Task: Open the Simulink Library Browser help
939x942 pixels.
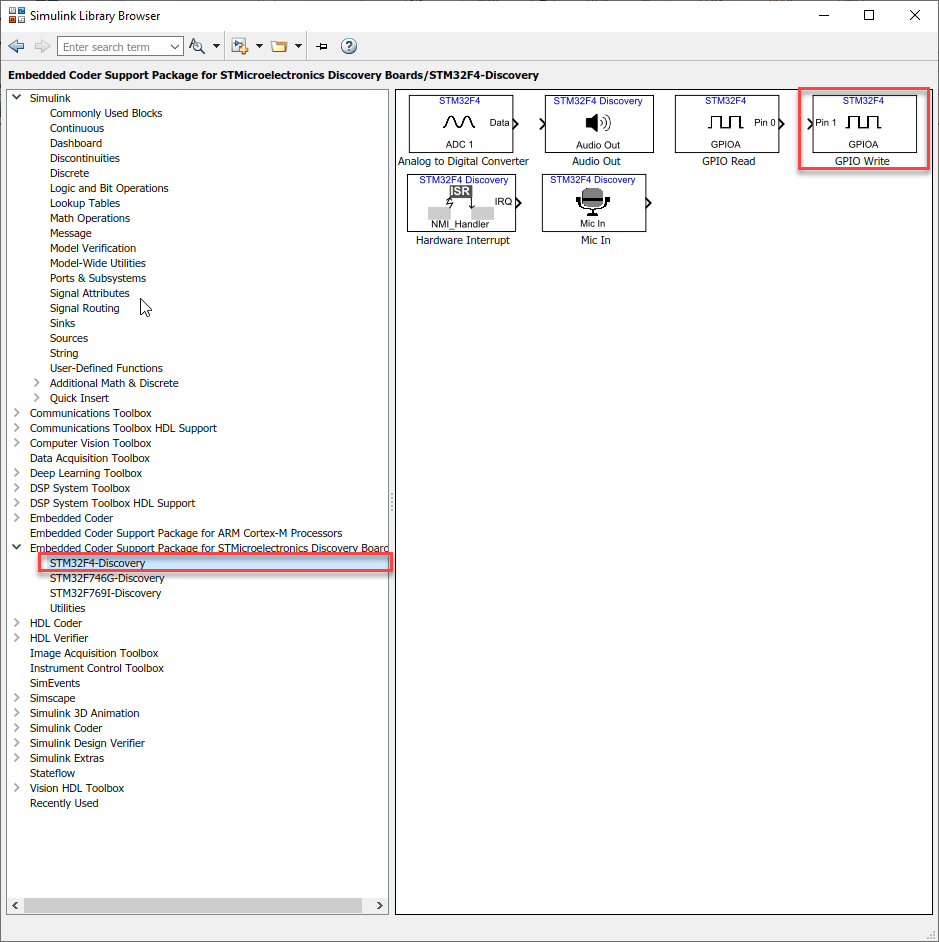Action: pyautogui.click(x=348, y=46)
